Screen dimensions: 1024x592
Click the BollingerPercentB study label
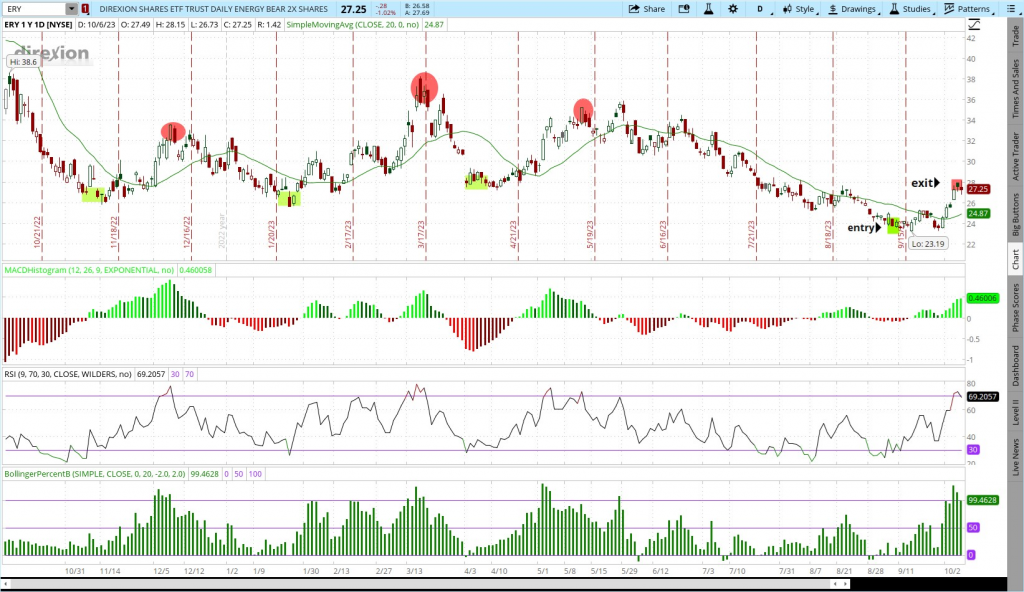coord(95,474)
